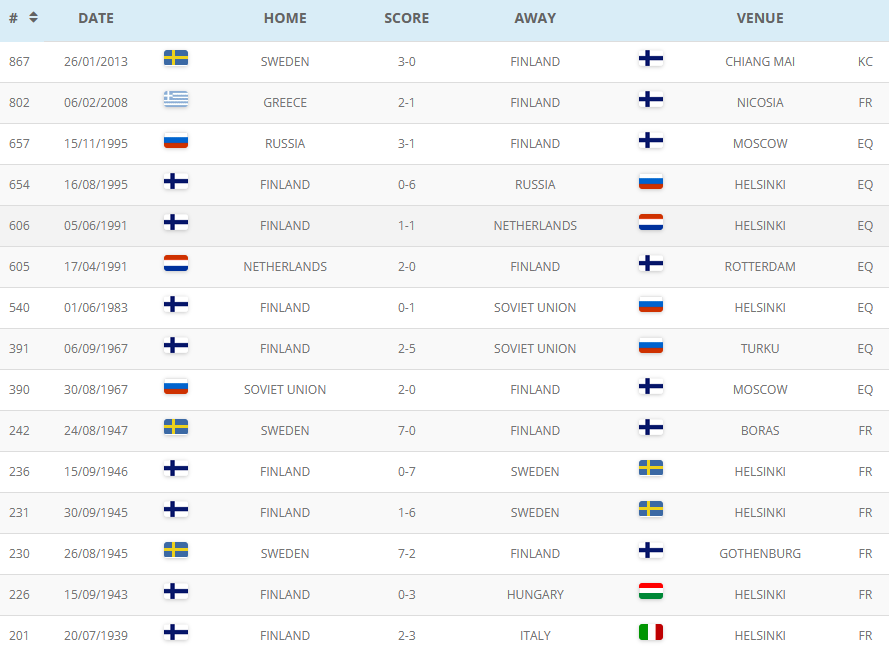The image size is (889, 653).
Task: Select match number 867 in first row
Action: (19, 62)
